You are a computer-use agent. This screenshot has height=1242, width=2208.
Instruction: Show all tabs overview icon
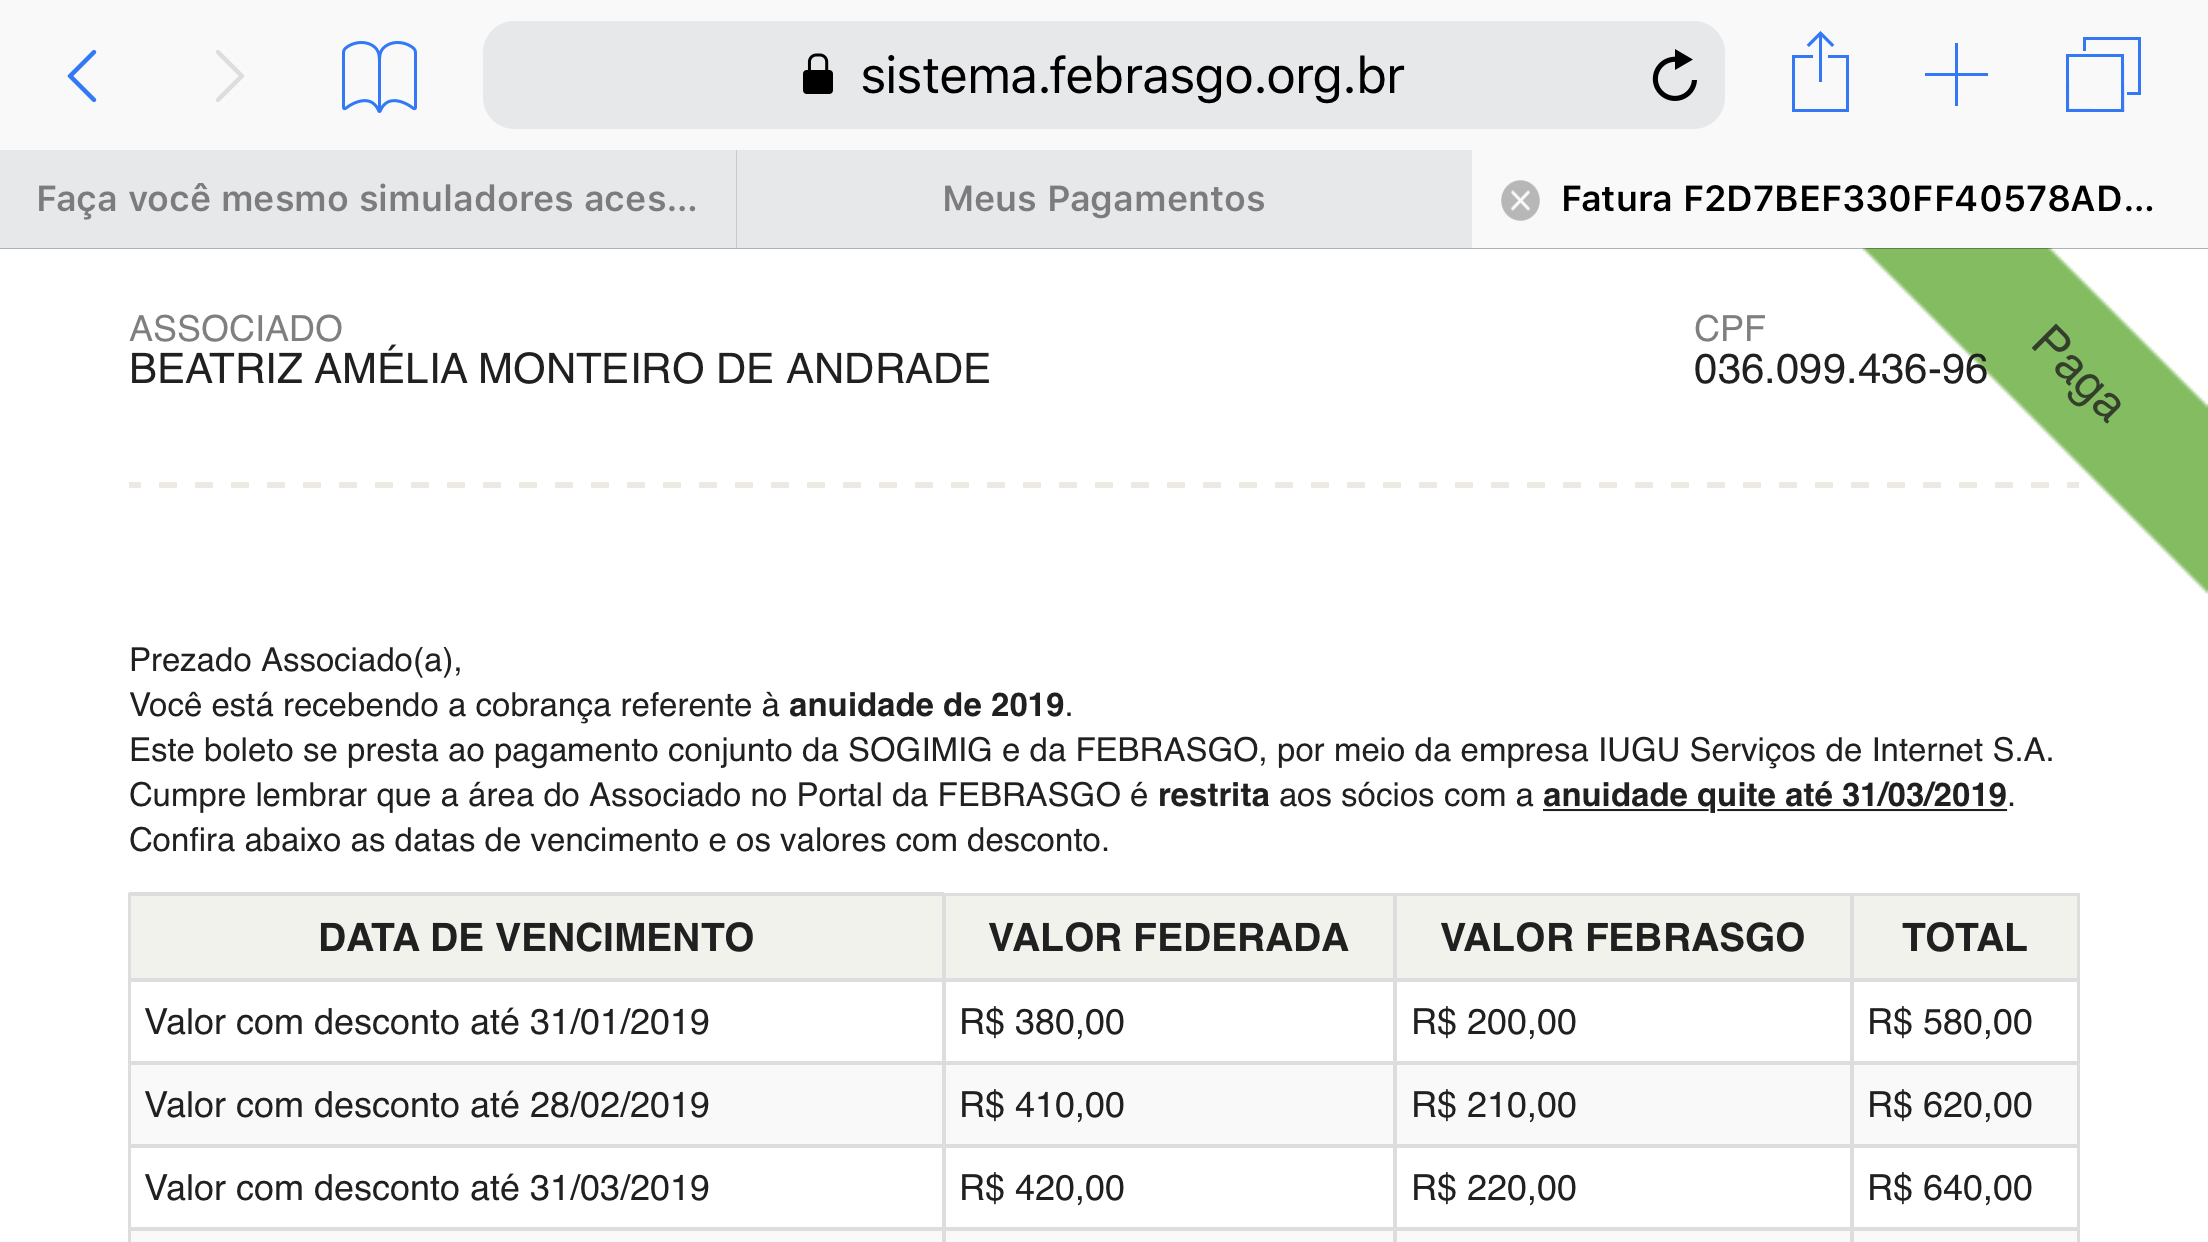2102,74
